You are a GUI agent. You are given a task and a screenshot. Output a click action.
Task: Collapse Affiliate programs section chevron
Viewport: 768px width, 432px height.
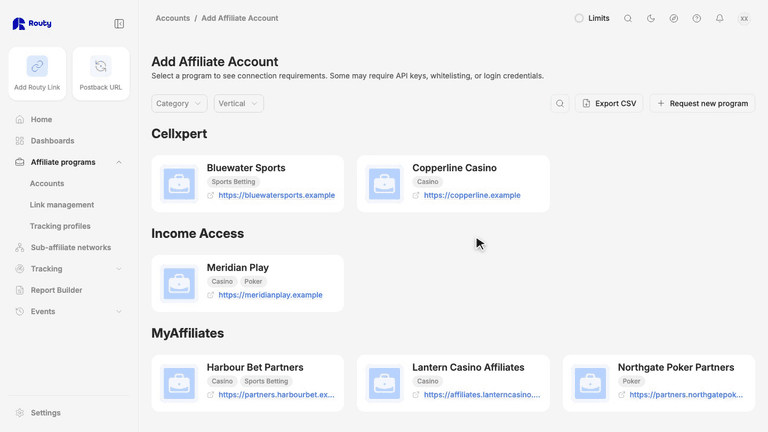coord(119,162)
